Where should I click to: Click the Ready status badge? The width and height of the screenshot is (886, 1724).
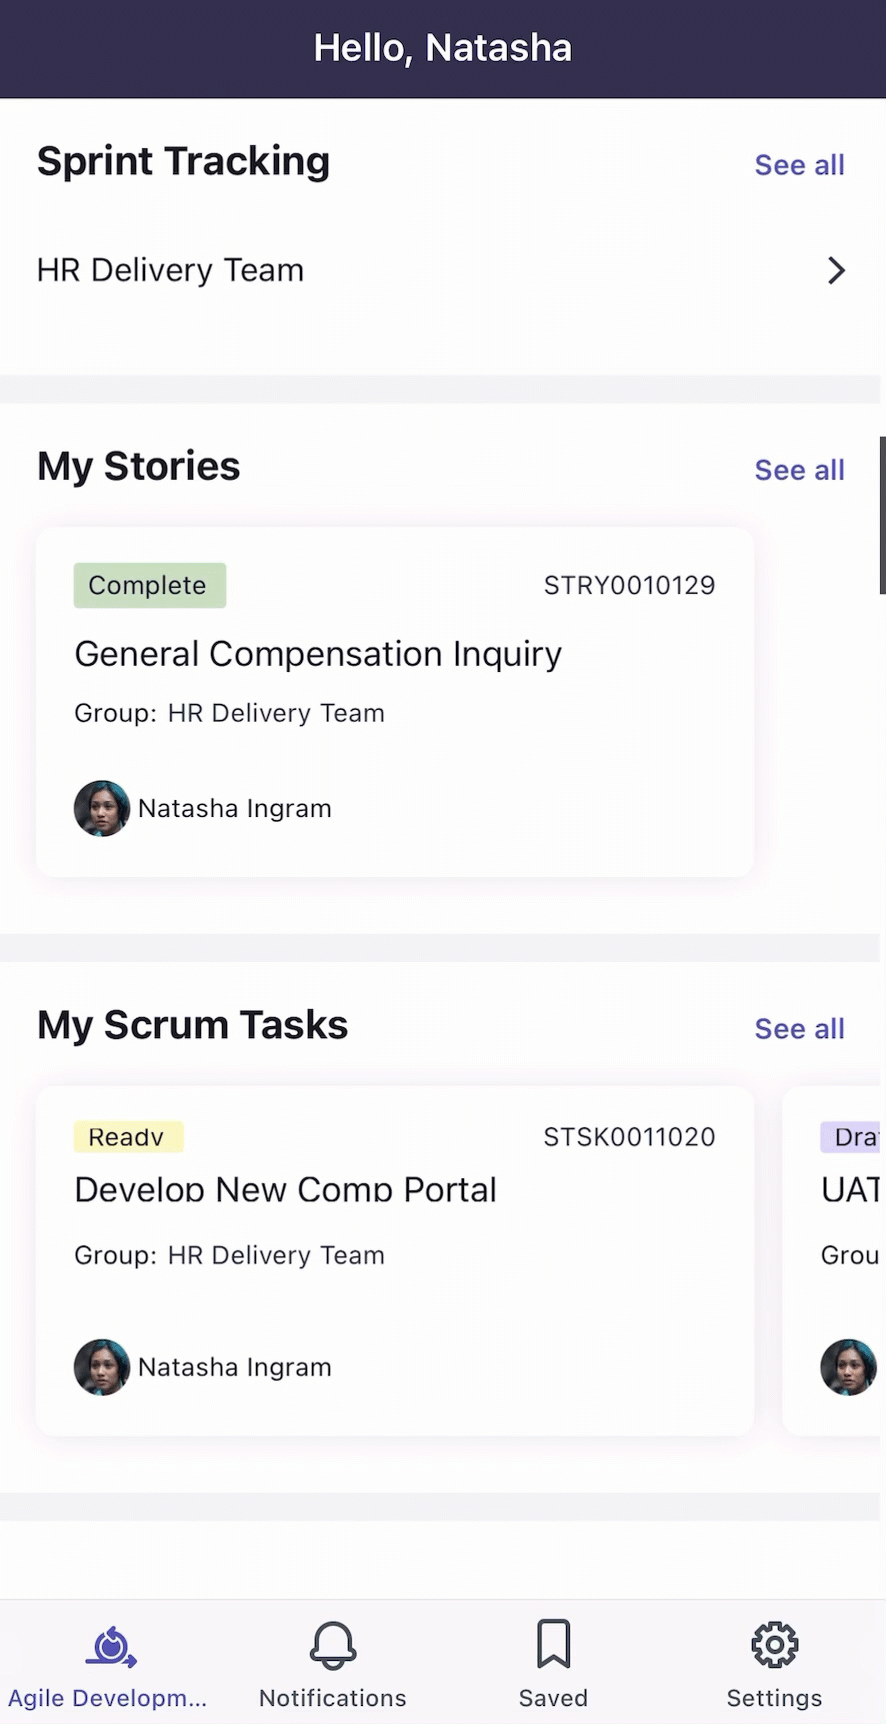(x=128, y=1137)
